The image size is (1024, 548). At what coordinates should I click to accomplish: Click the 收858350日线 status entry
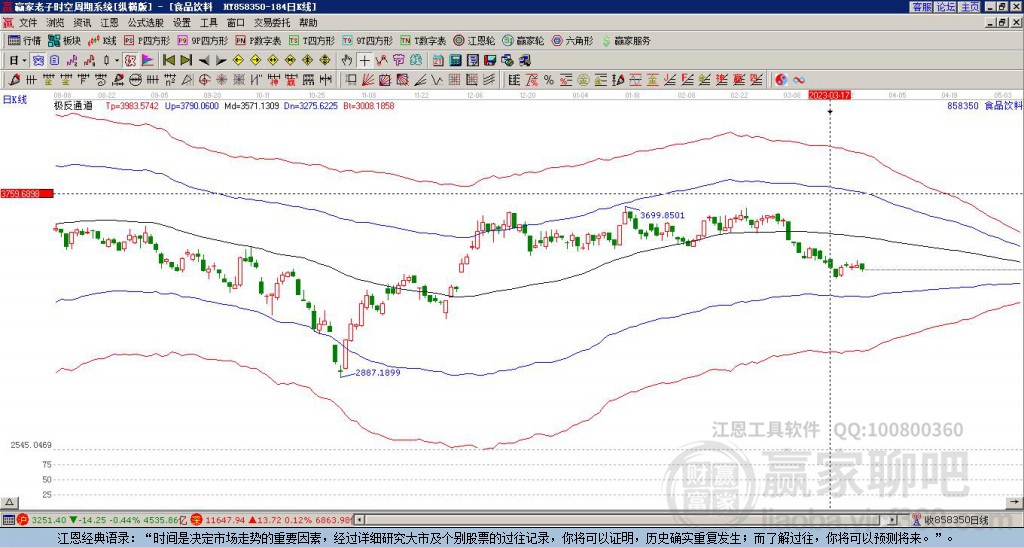[x=955, y=520]
